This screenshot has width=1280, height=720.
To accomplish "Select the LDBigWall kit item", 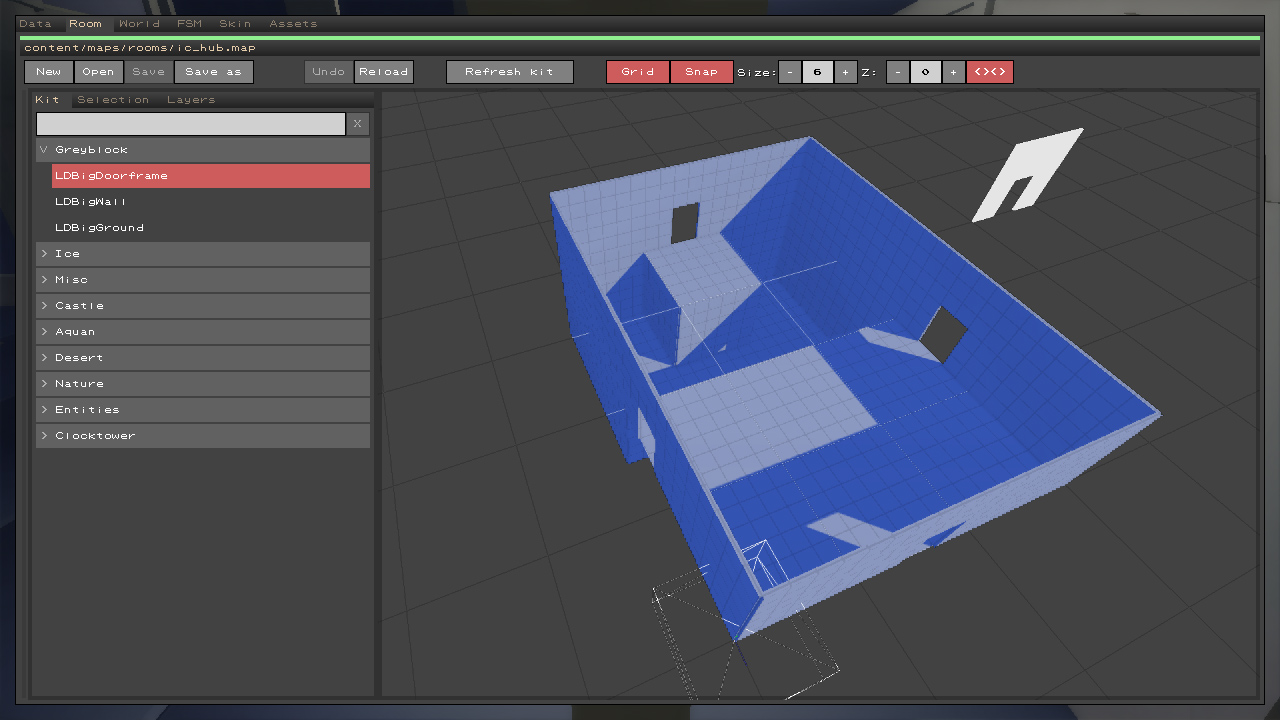I will click(211, 202).
